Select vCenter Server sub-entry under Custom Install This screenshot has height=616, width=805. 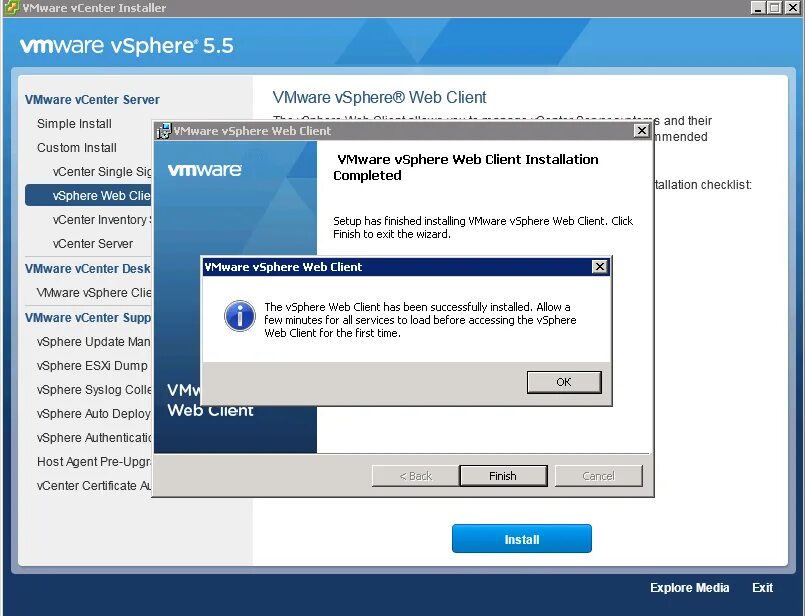[x=92, y=244]
